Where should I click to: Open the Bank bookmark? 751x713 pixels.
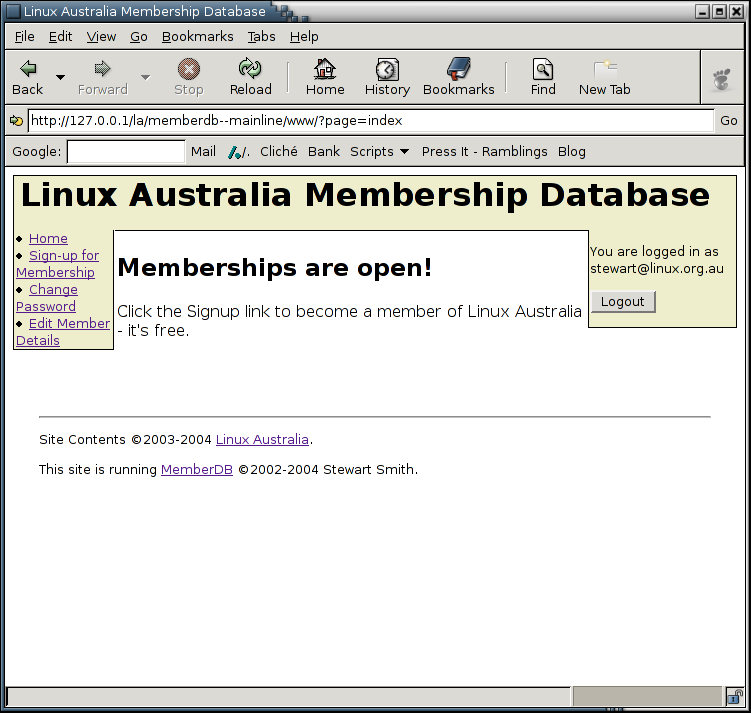324,152
